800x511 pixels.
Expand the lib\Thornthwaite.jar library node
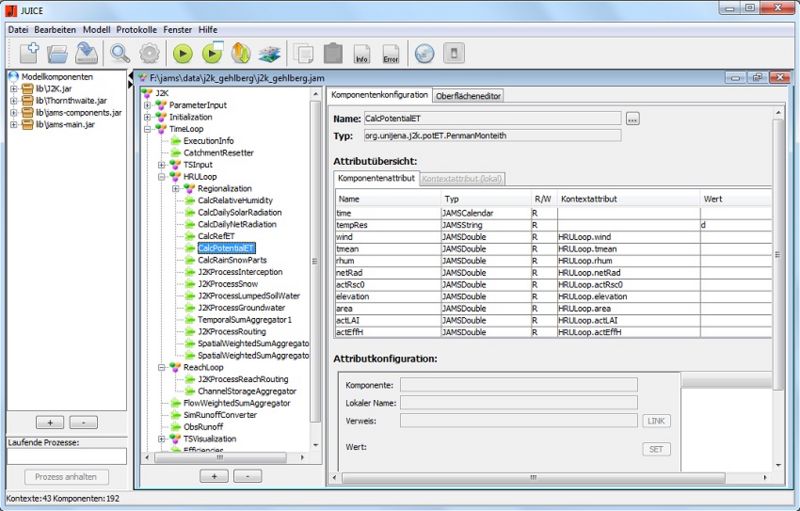(x=14, y=100)
